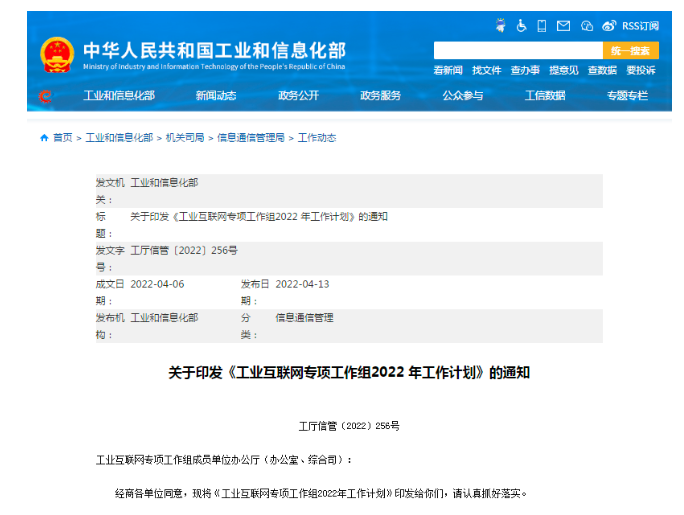The image size is (684, 515).
Task: Open 政务公开 navigation menu
Action: 298,95
